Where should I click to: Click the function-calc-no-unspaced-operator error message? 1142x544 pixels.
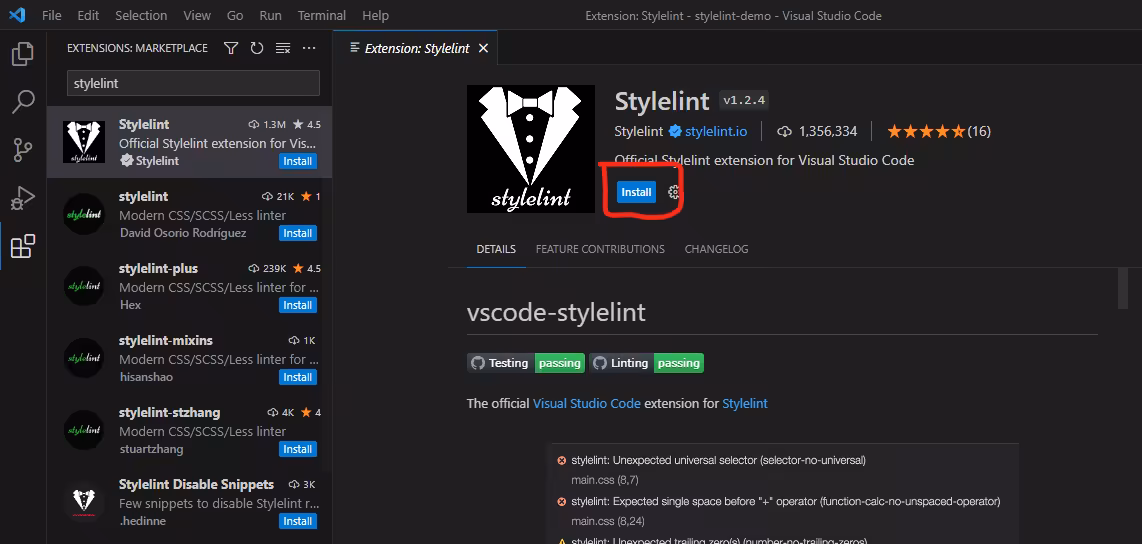[785, 502]
